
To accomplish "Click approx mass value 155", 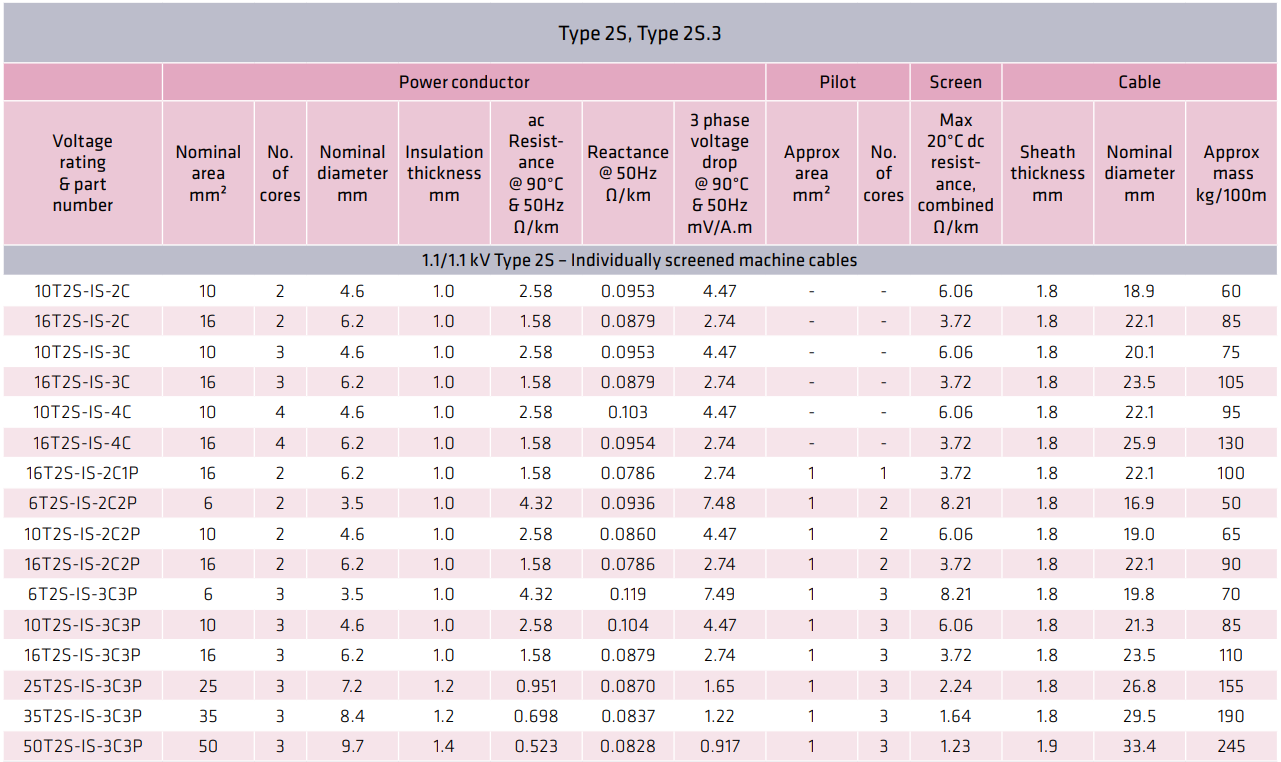I will point(1231,686).
